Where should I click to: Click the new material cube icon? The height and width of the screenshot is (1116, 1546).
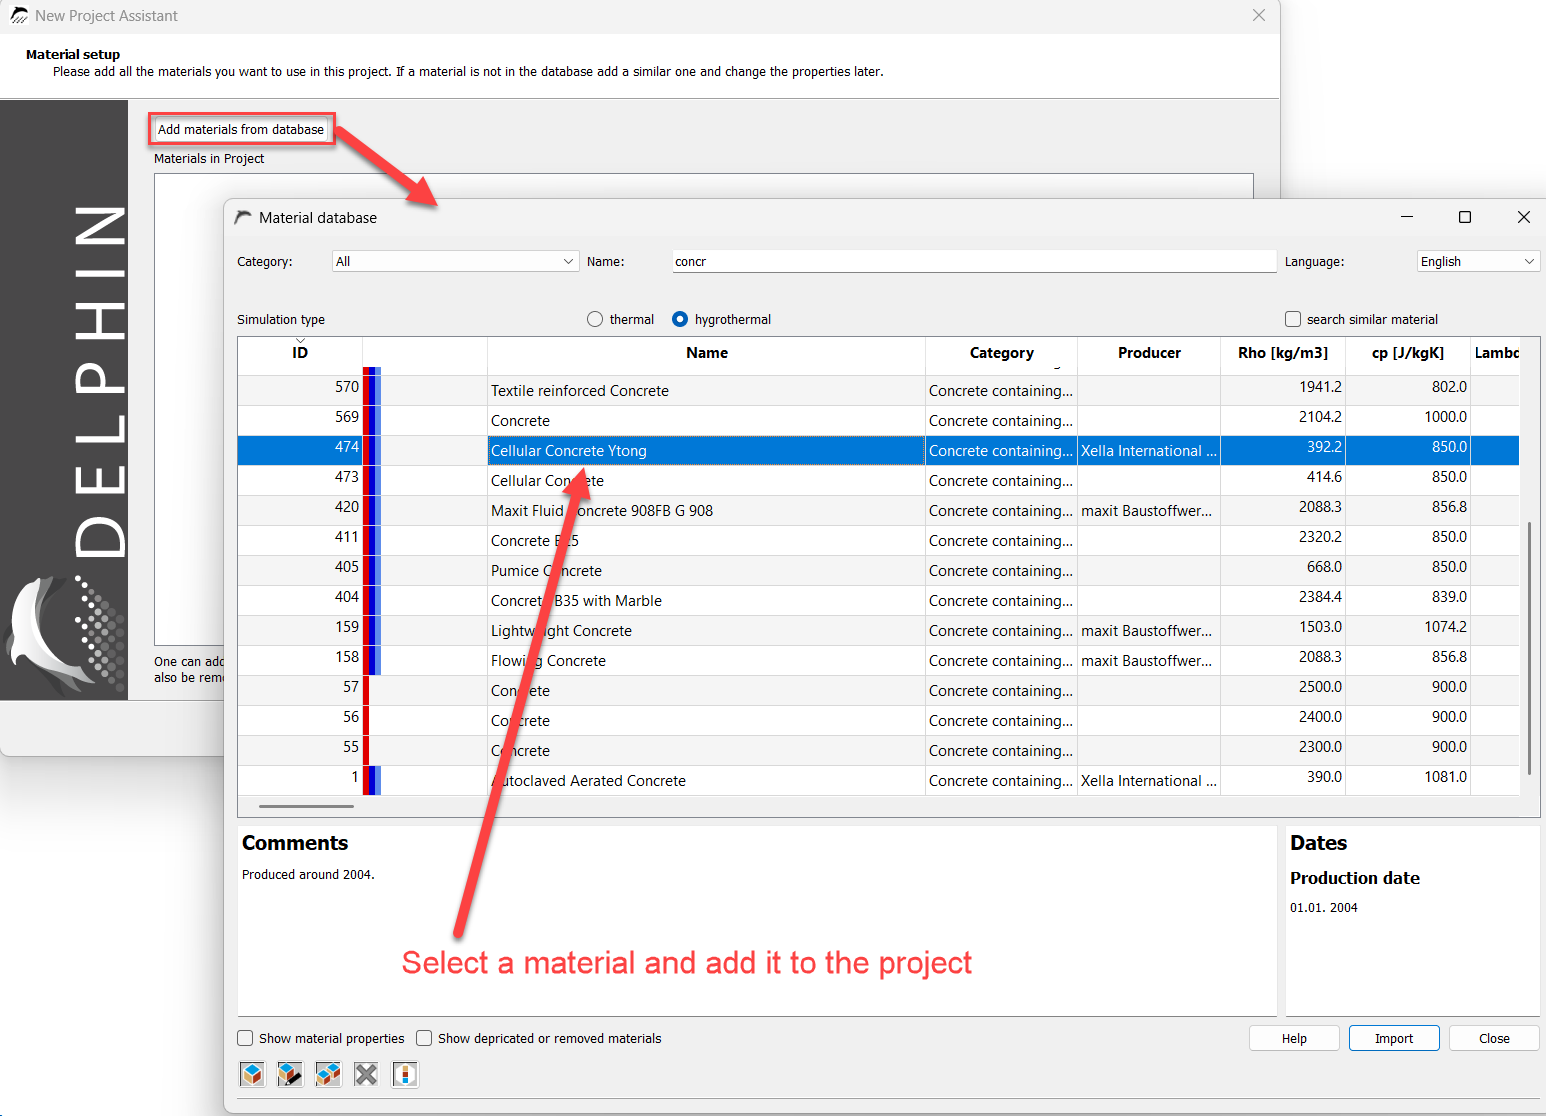click(x=253, y=1074)
